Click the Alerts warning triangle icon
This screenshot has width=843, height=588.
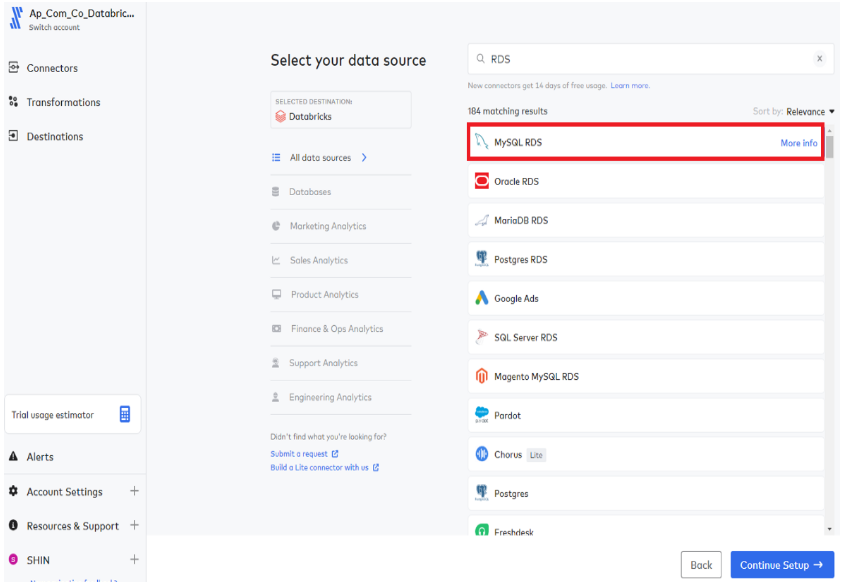coord(13,456)
